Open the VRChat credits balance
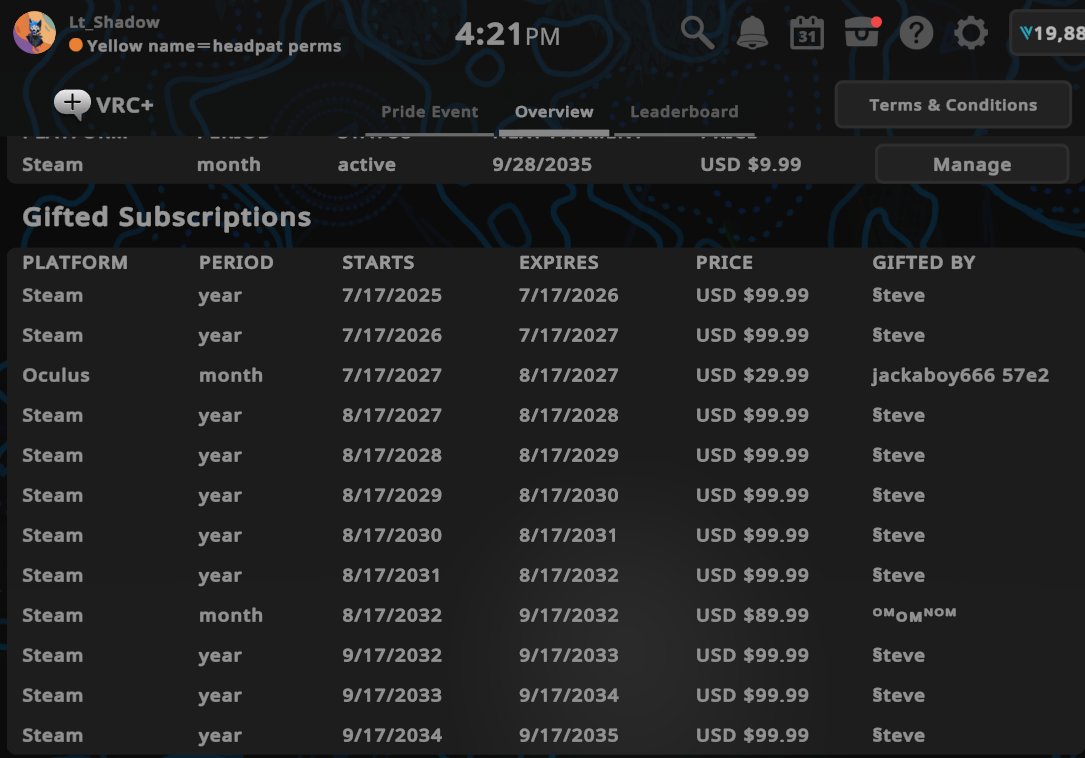Image resolution: width=1085 pixels, height=758 pixels. 1048,33
